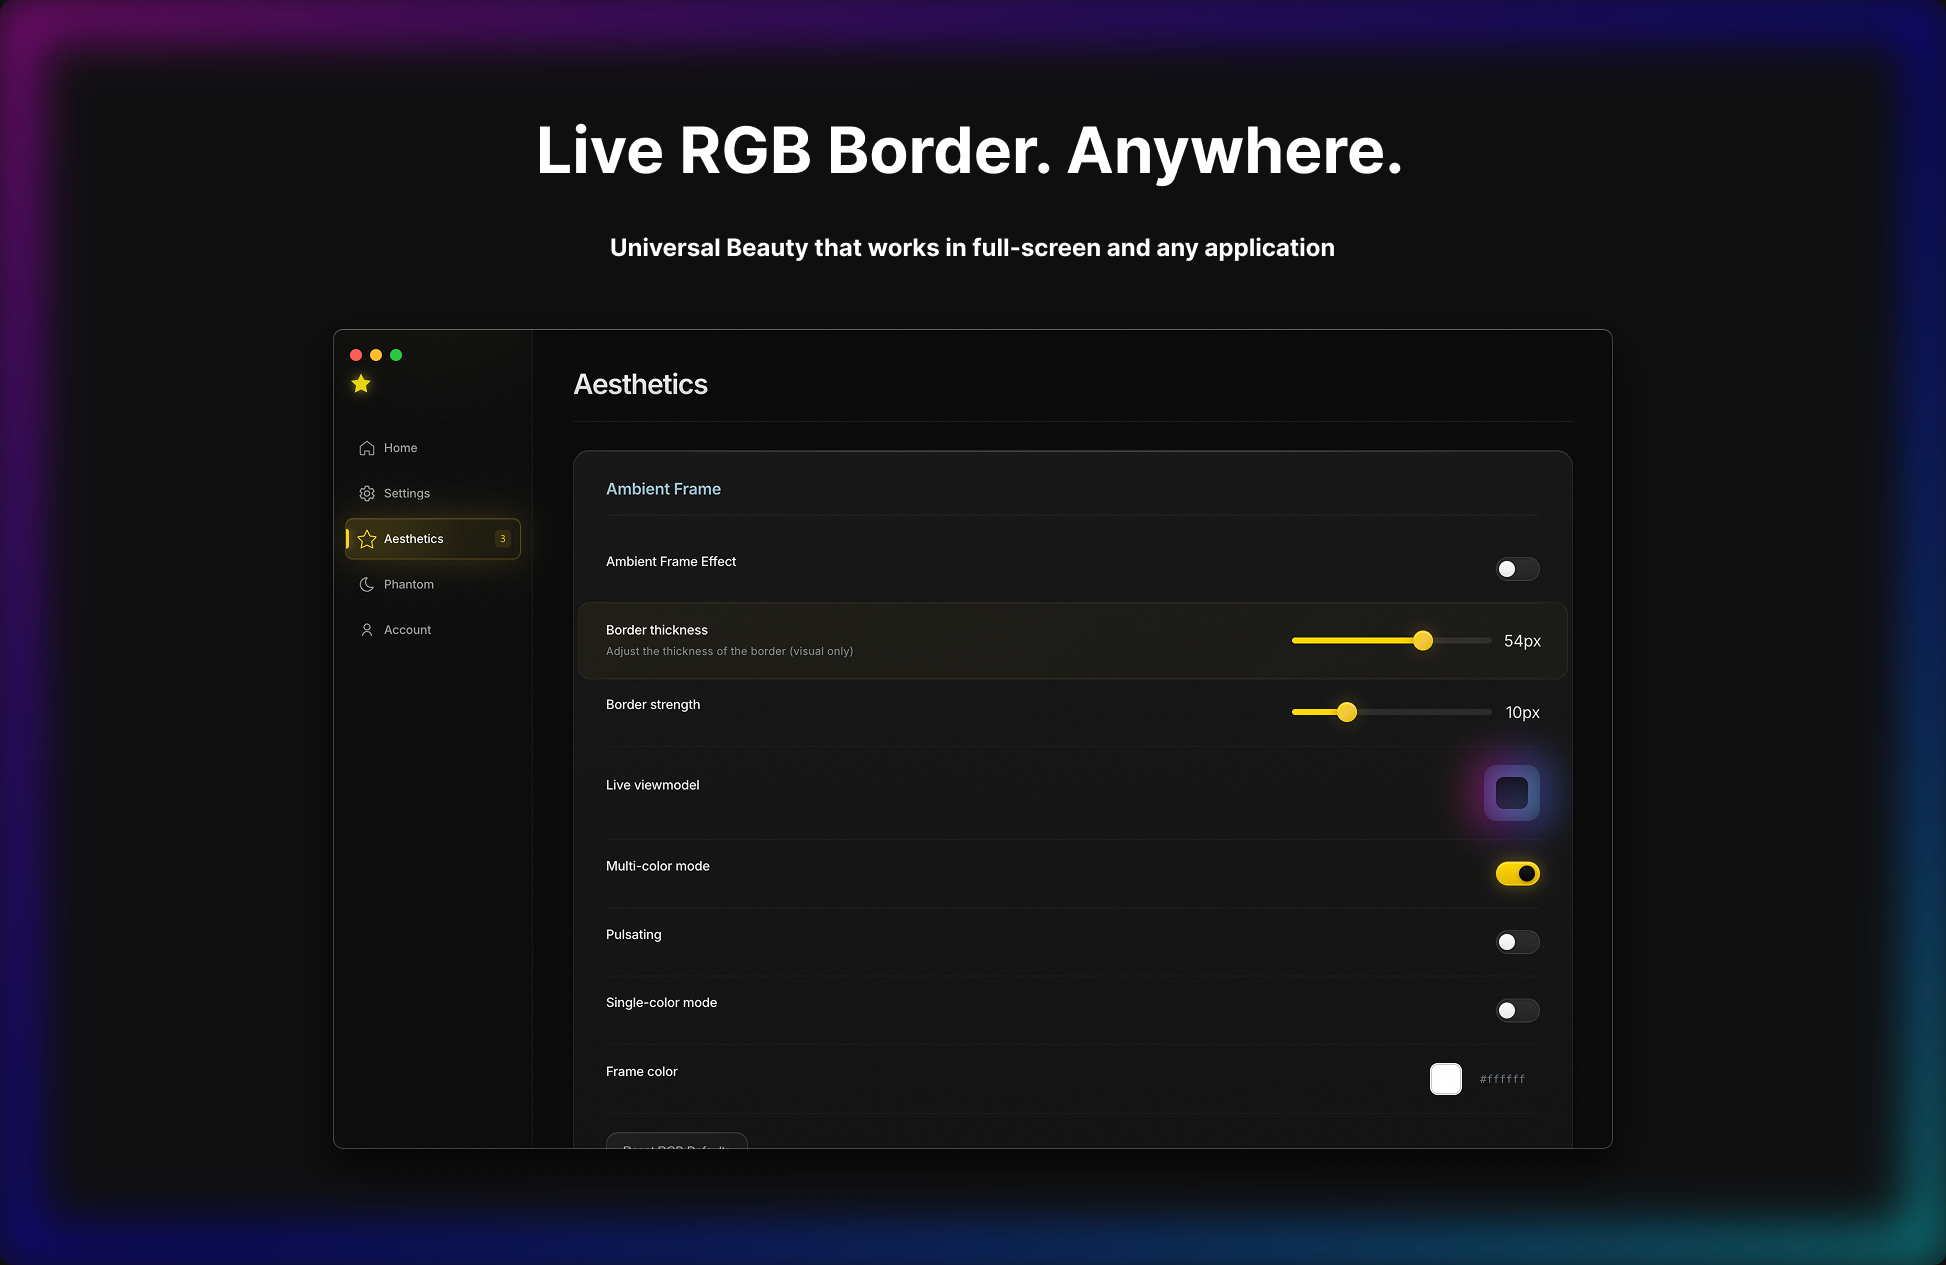Click the Settings gear icon
Image resolution: width=1946 pixels, height=1265 pixels.
click(367, 494)
